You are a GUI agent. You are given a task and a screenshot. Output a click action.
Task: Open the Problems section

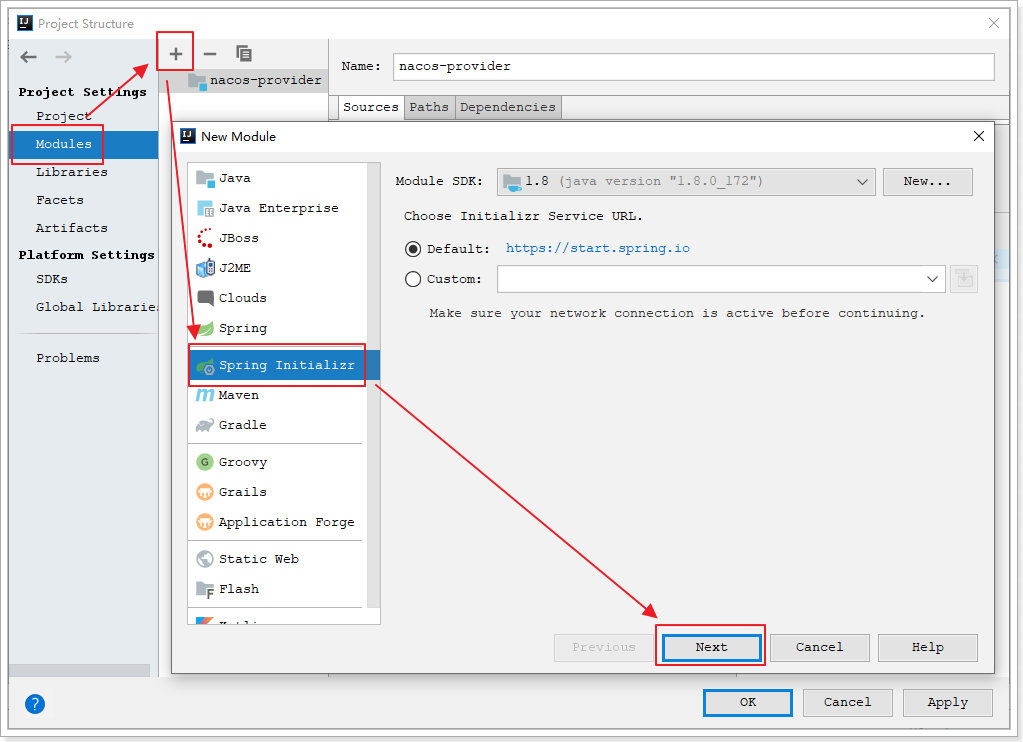68,358
